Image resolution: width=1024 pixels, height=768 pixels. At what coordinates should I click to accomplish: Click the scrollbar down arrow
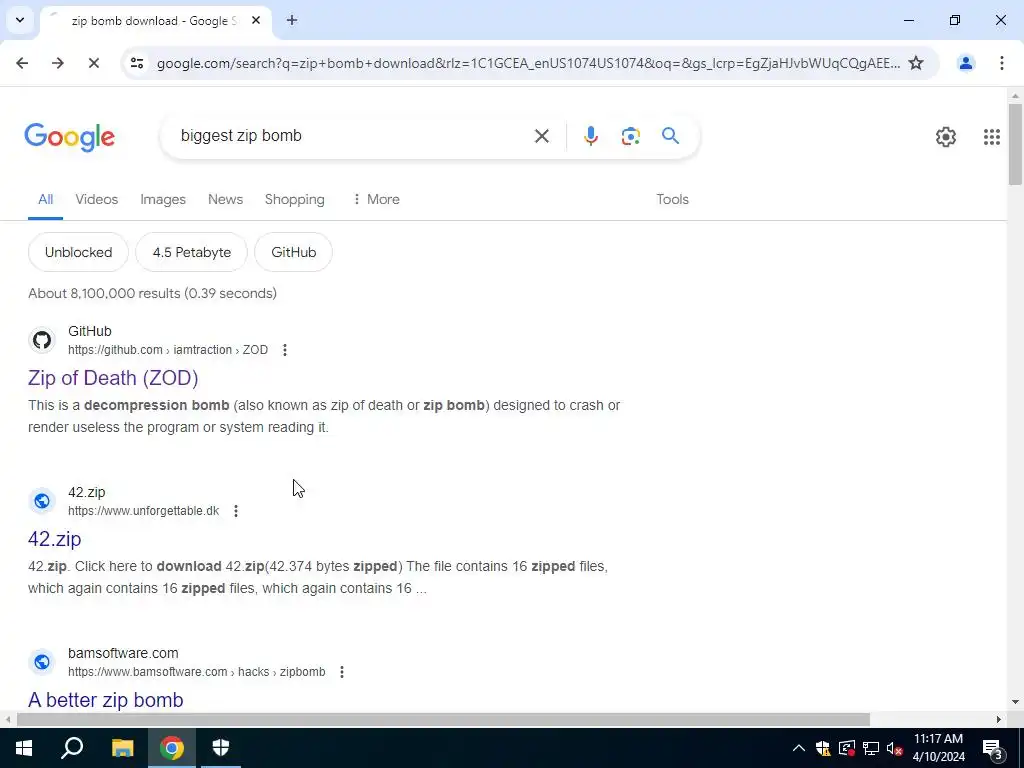pyautogui.click(x=1015, y=702)
